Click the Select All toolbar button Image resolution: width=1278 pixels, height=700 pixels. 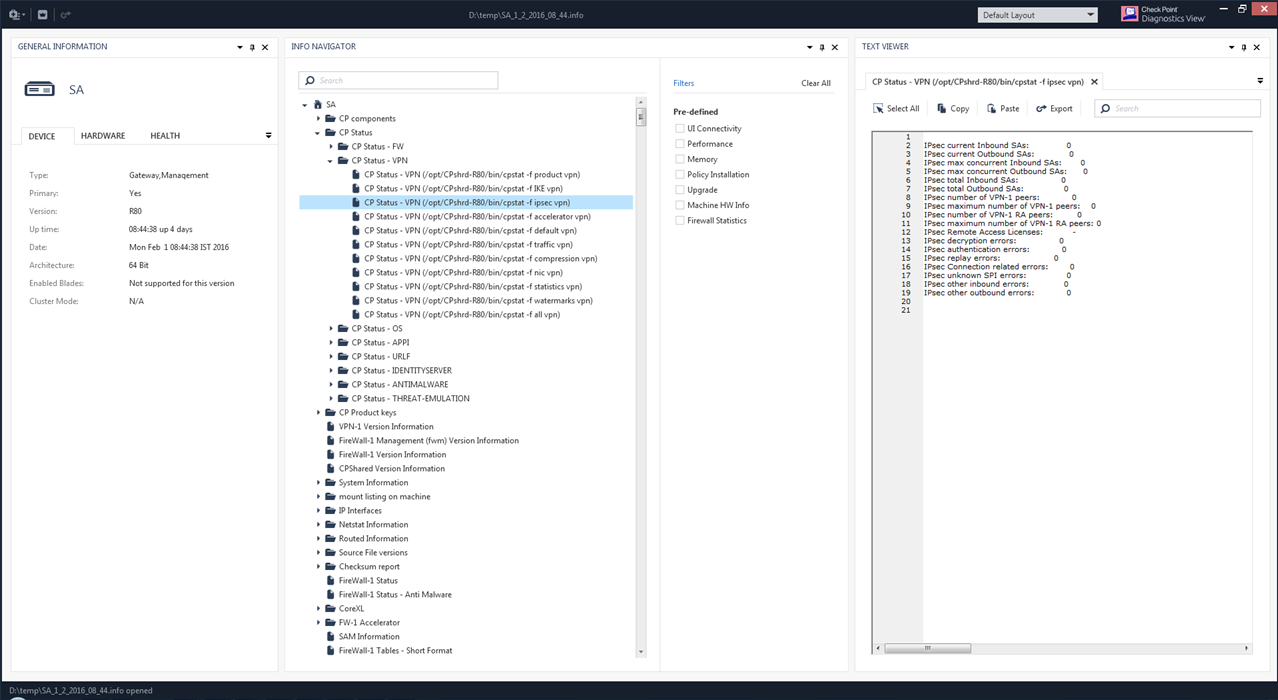(x=896, y=108)
